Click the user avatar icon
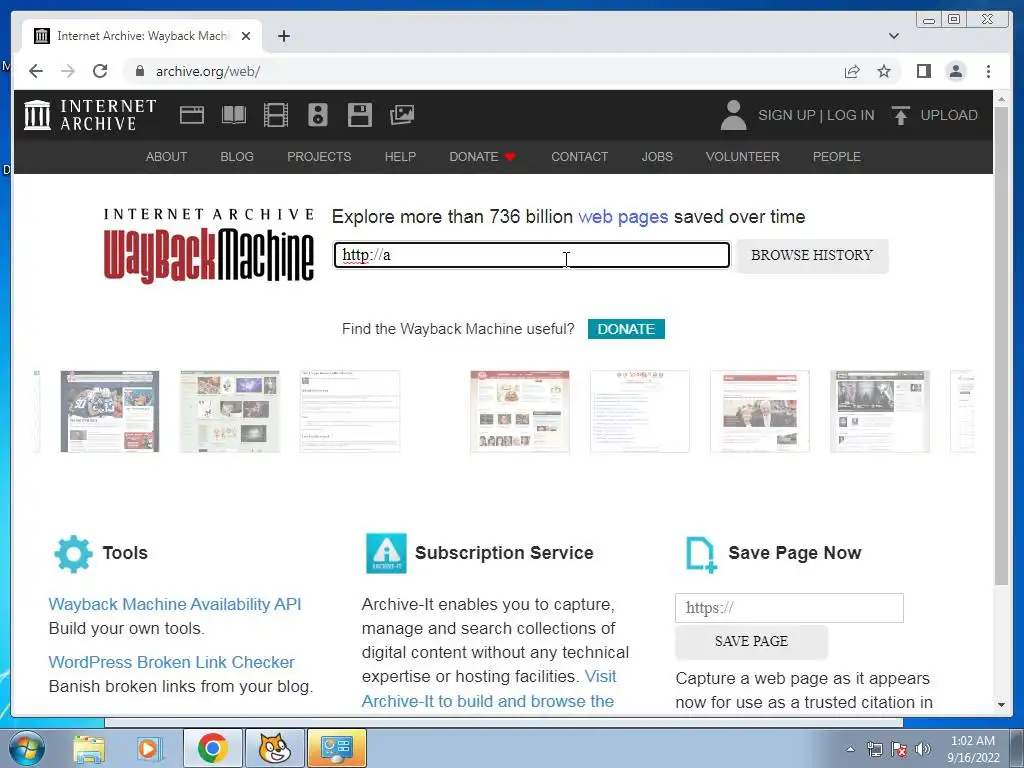 (733, 115)
